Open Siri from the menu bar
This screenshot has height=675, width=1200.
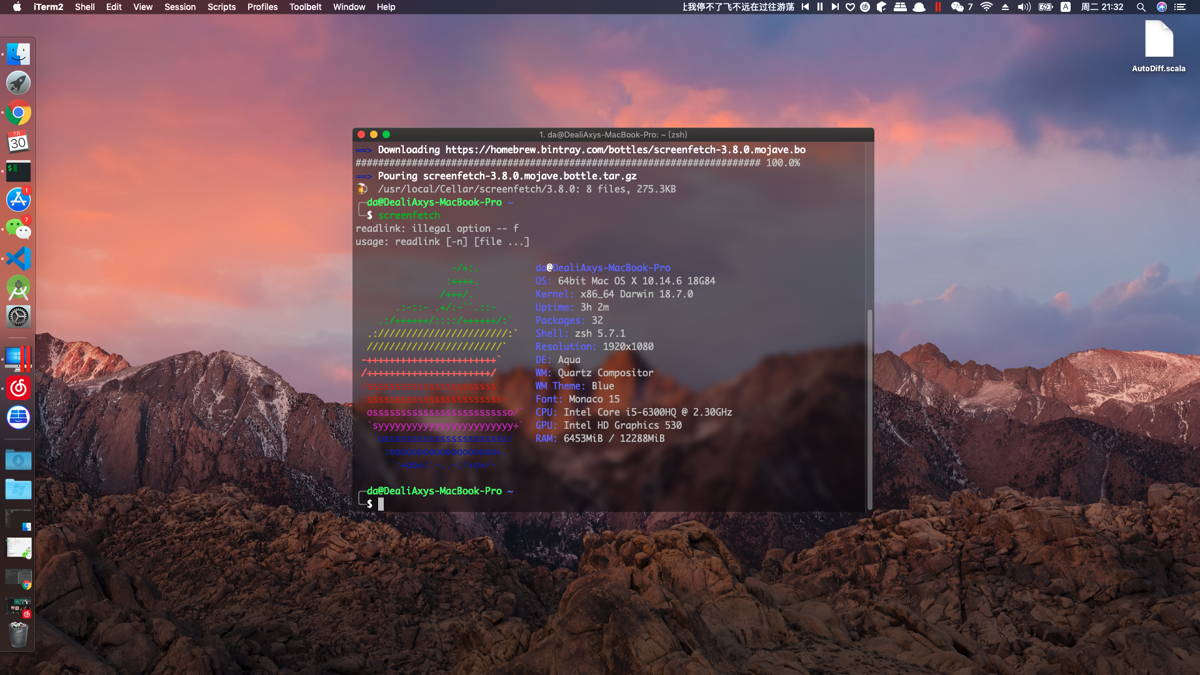tap(1161, 7)
